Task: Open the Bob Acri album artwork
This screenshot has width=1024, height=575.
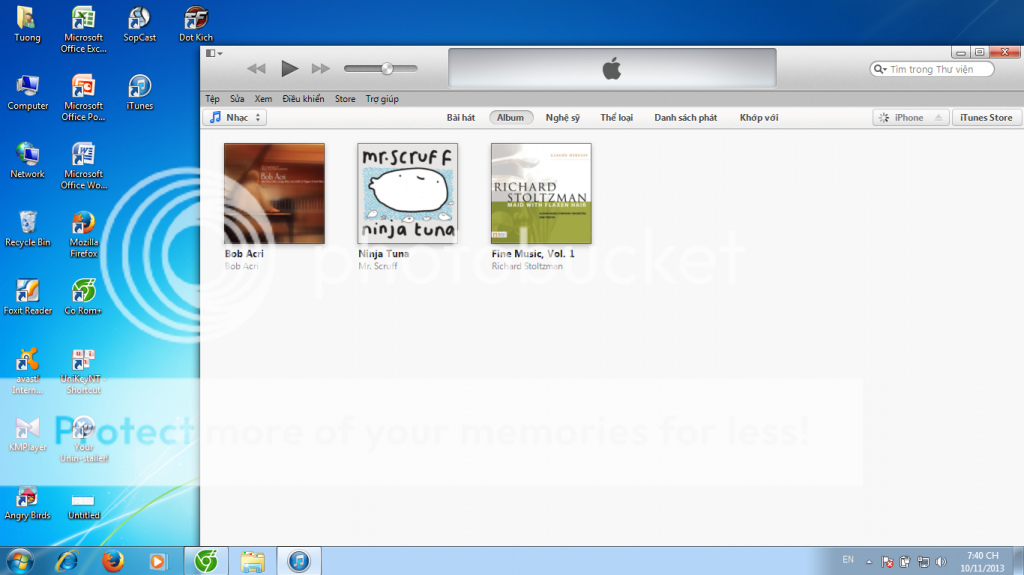Action: [274, 193]
